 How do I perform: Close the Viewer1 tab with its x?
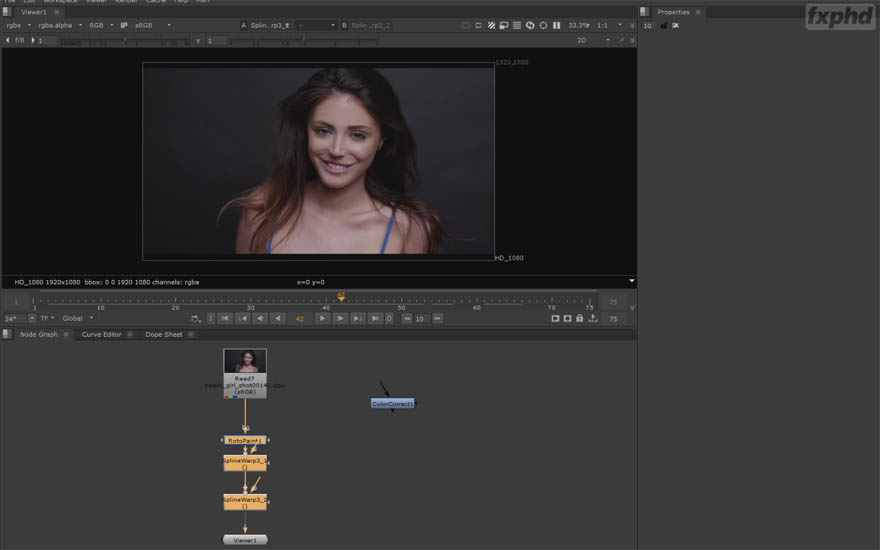56,12
